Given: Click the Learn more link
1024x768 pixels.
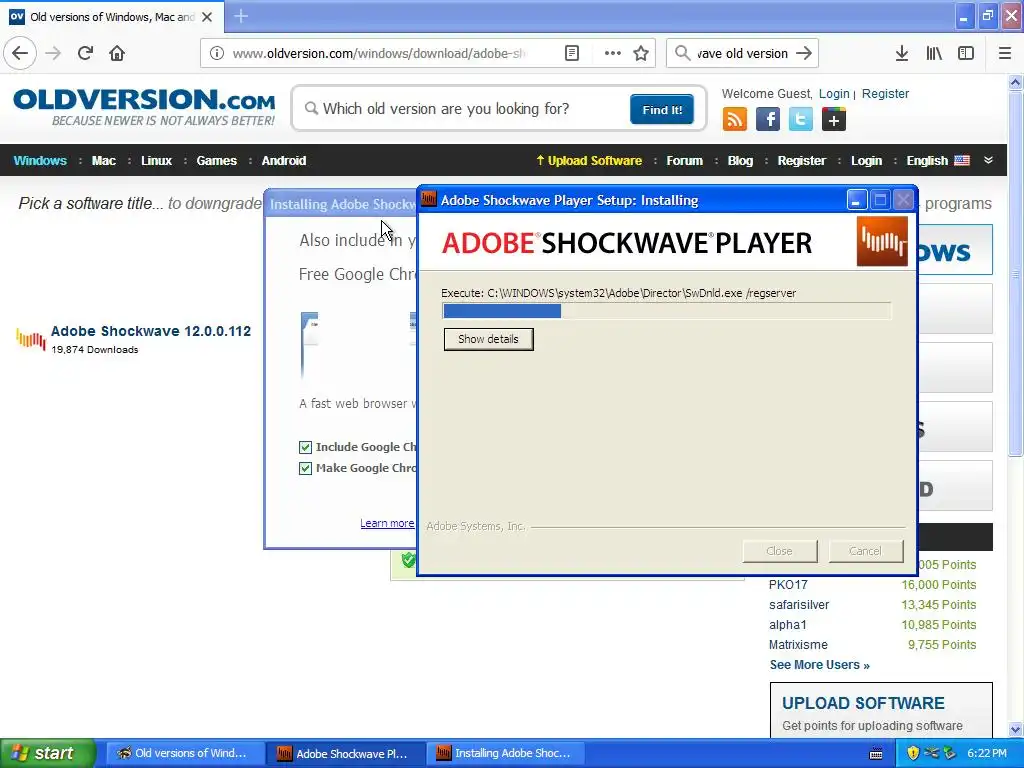Looking at the screenshot, I should coord(387,523).
